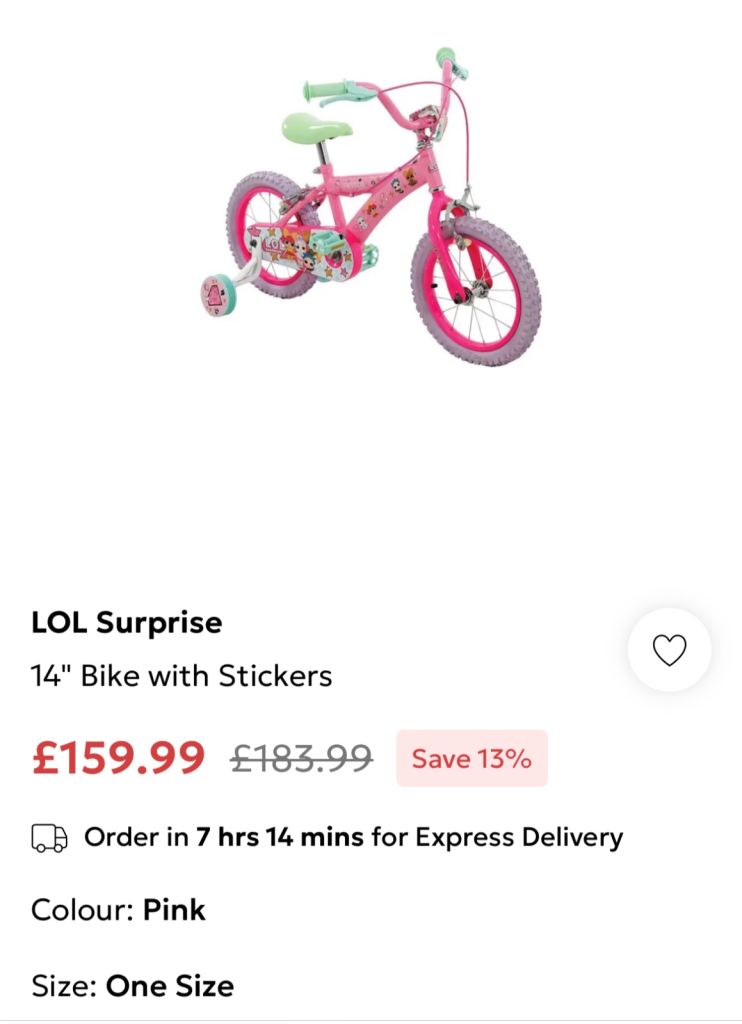742x1024 pixels.
Task: Click the One Size value
Action: pos(170,986)
